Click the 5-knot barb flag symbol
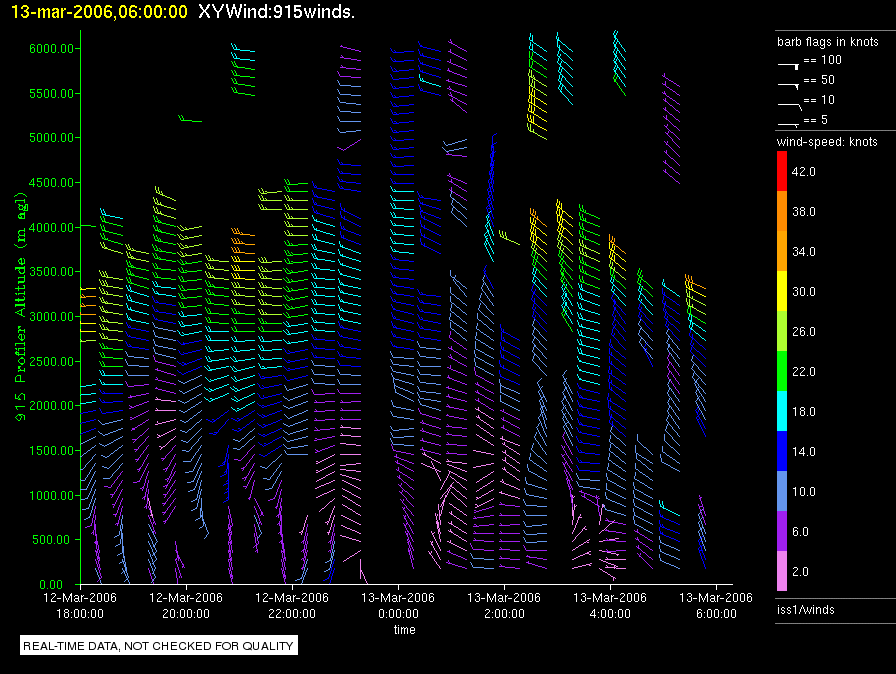896x674 pixels. (789, 123)
